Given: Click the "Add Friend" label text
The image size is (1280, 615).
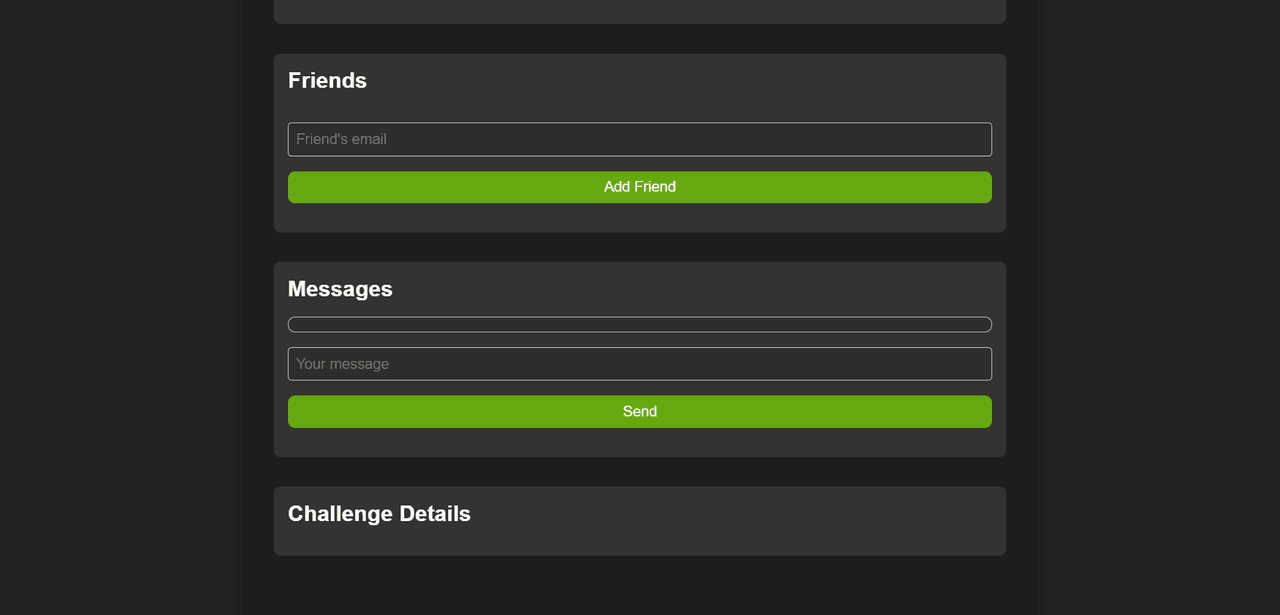Looking at the screenshot, I should click(640, 187).
